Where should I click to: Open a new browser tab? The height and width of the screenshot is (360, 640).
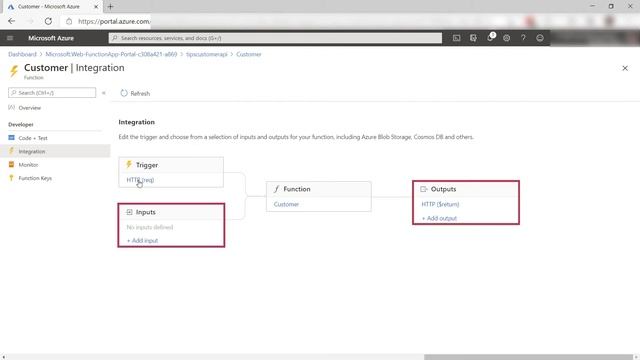point(110,7)
